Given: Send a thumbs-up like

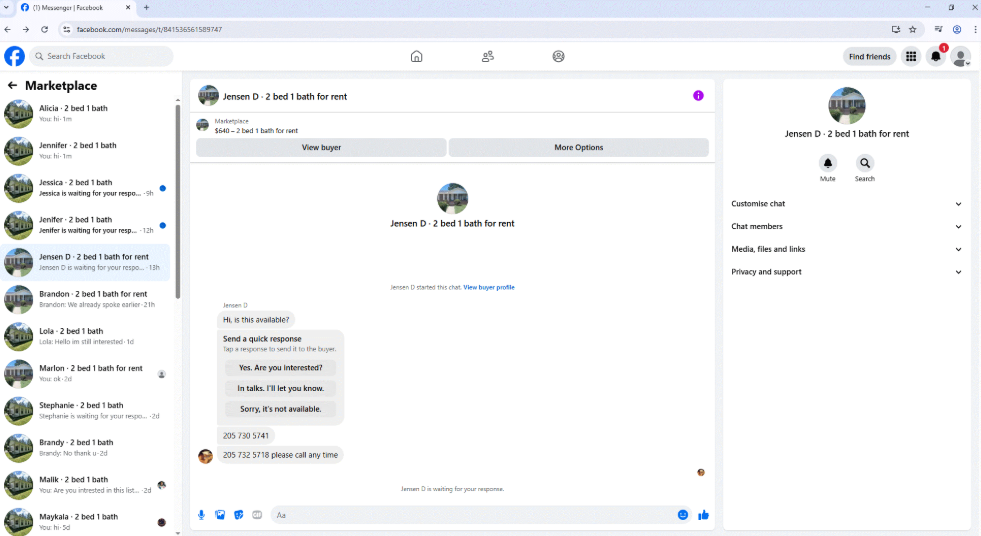Looking at the screenshot, I should 703,515.
